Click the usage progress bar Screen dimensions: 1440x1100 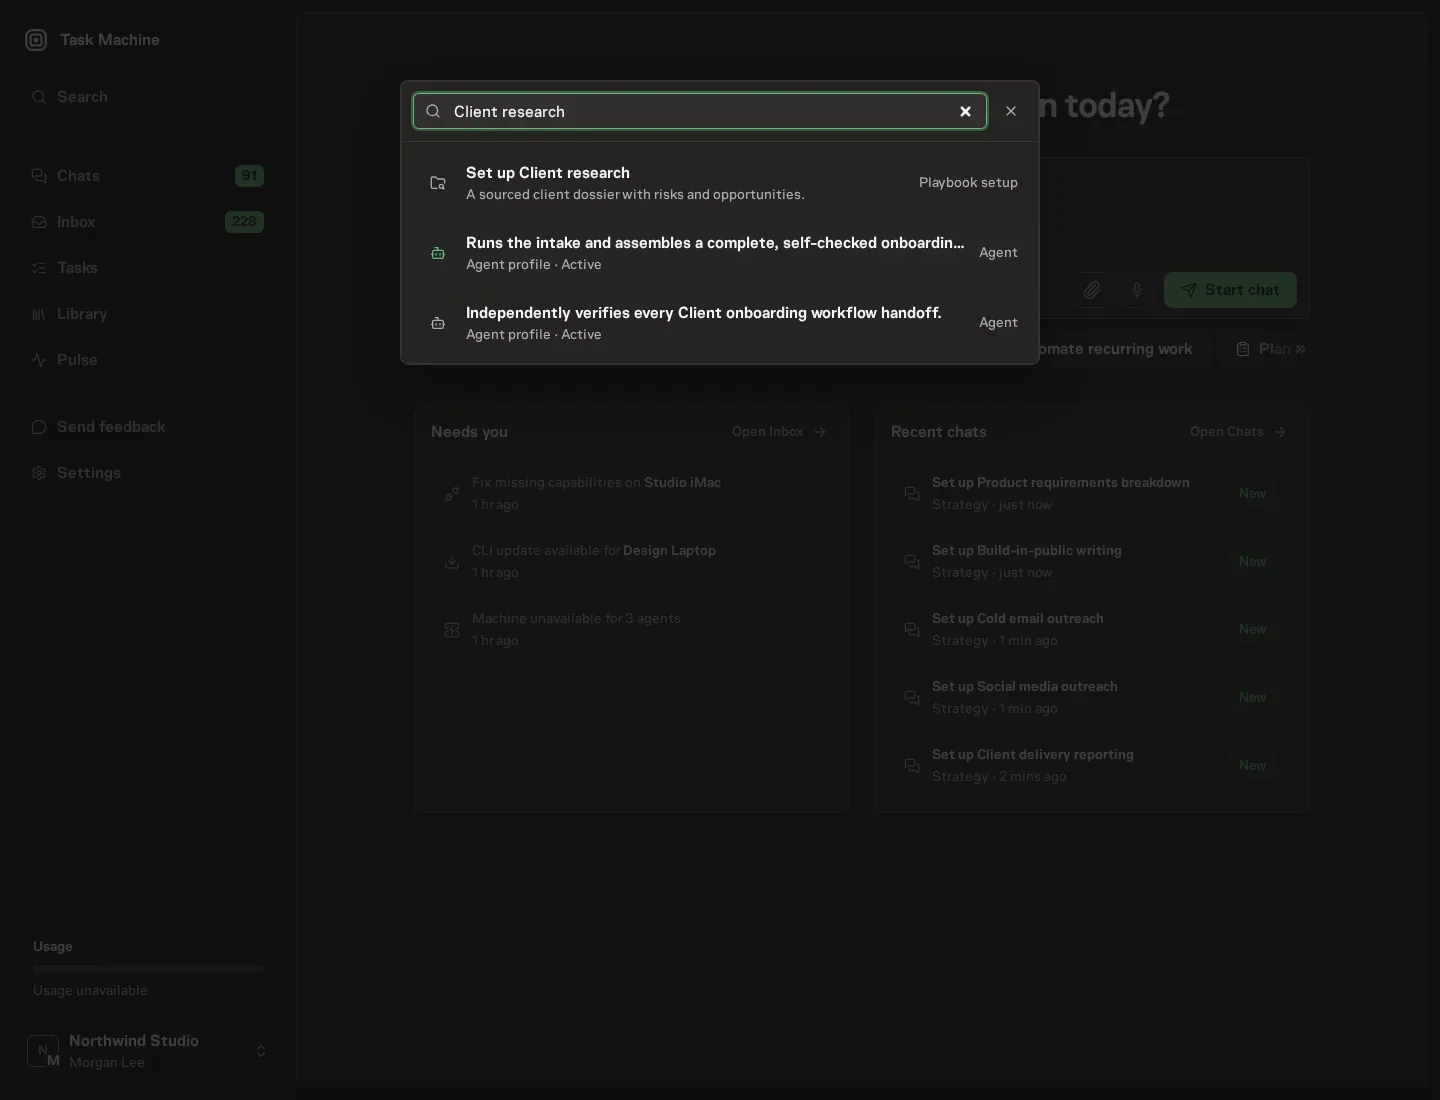click(x=148, y=969)
